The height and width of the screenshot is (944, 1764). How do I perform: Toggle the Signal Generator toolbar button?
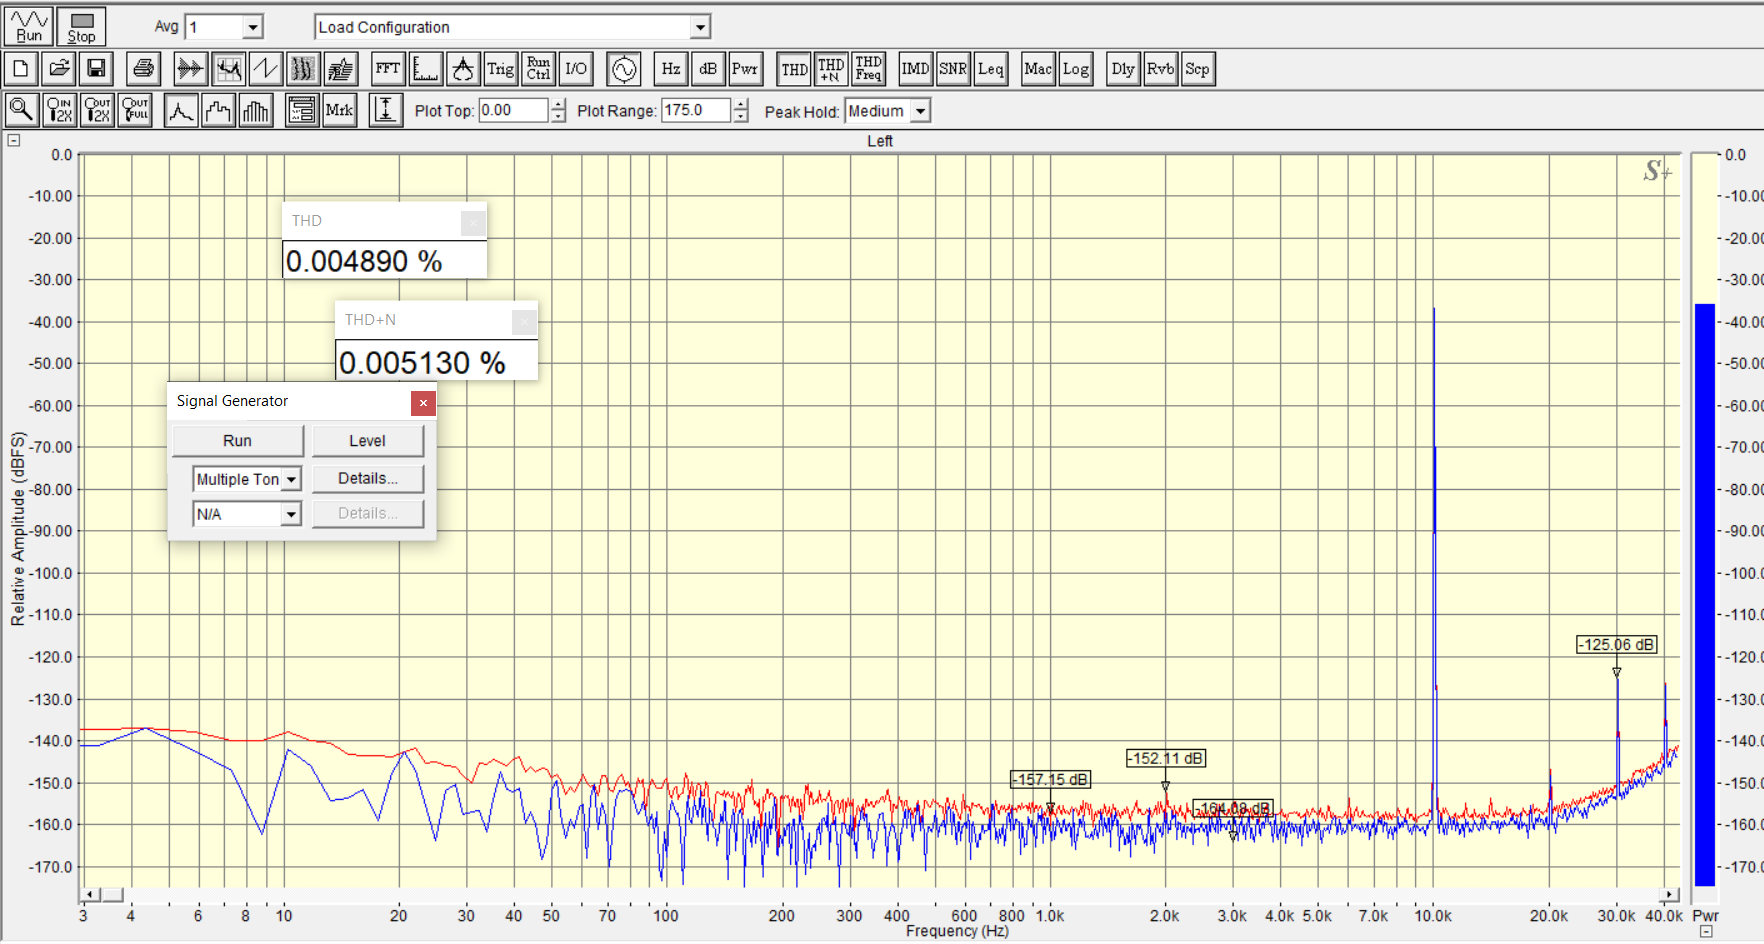coord(623,69)
